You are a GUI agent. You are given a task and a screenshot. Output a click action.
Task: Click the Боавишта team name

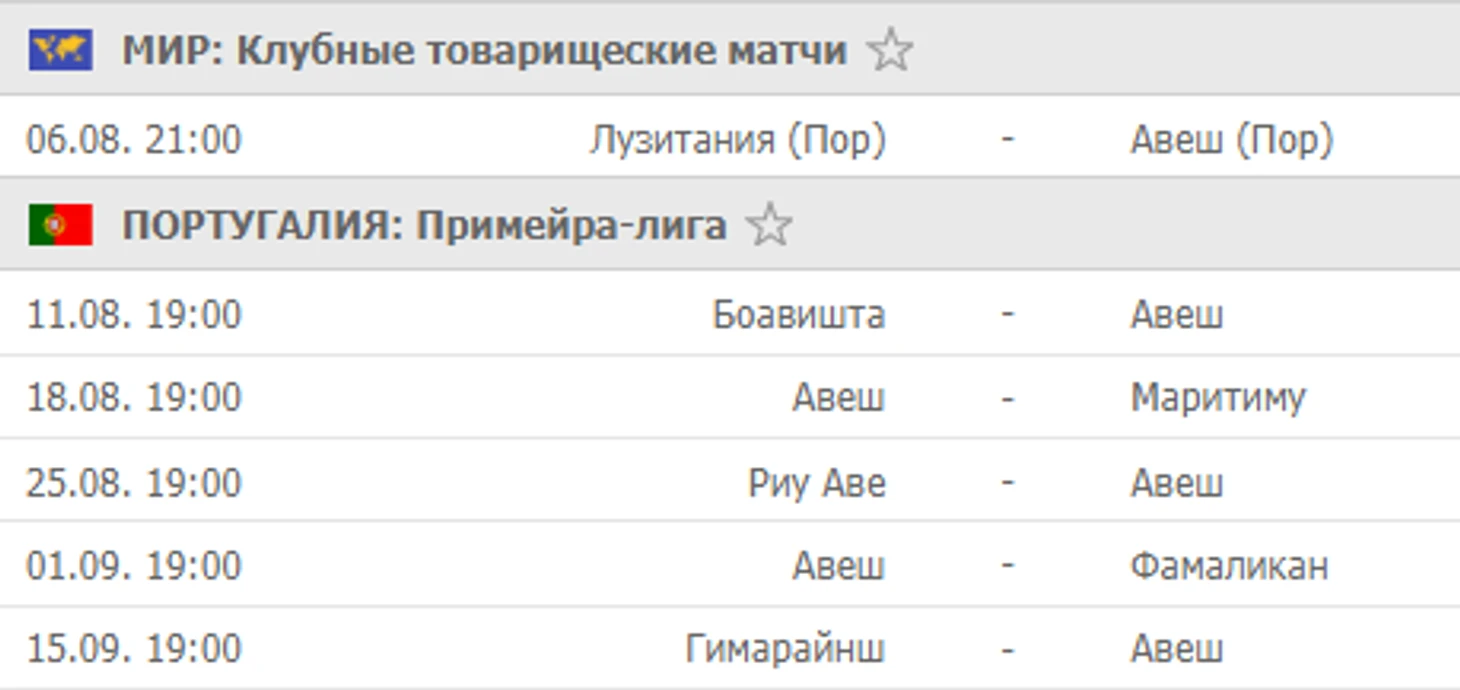pyautogui.click(x=798, y=314)
